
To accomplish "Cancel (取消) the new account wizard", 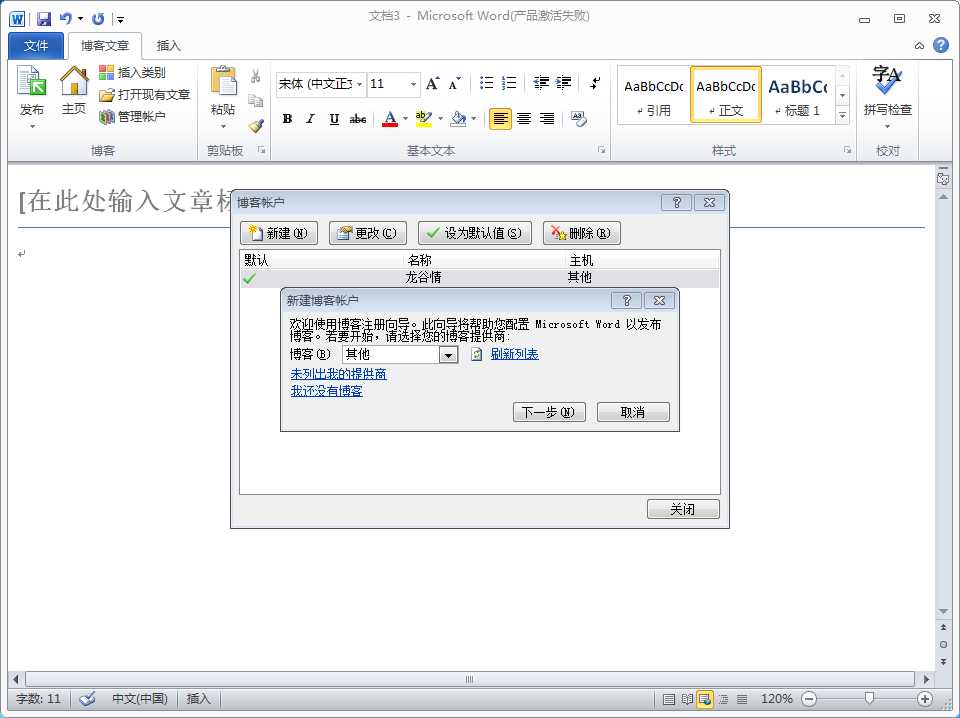I will pos(633,412).
